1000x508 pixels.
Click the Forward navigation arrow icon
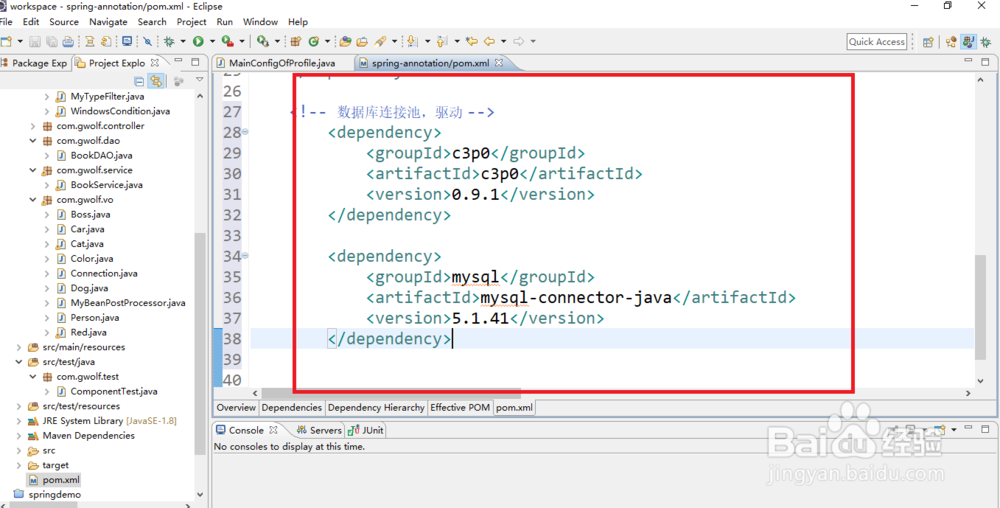coord(518,41)
